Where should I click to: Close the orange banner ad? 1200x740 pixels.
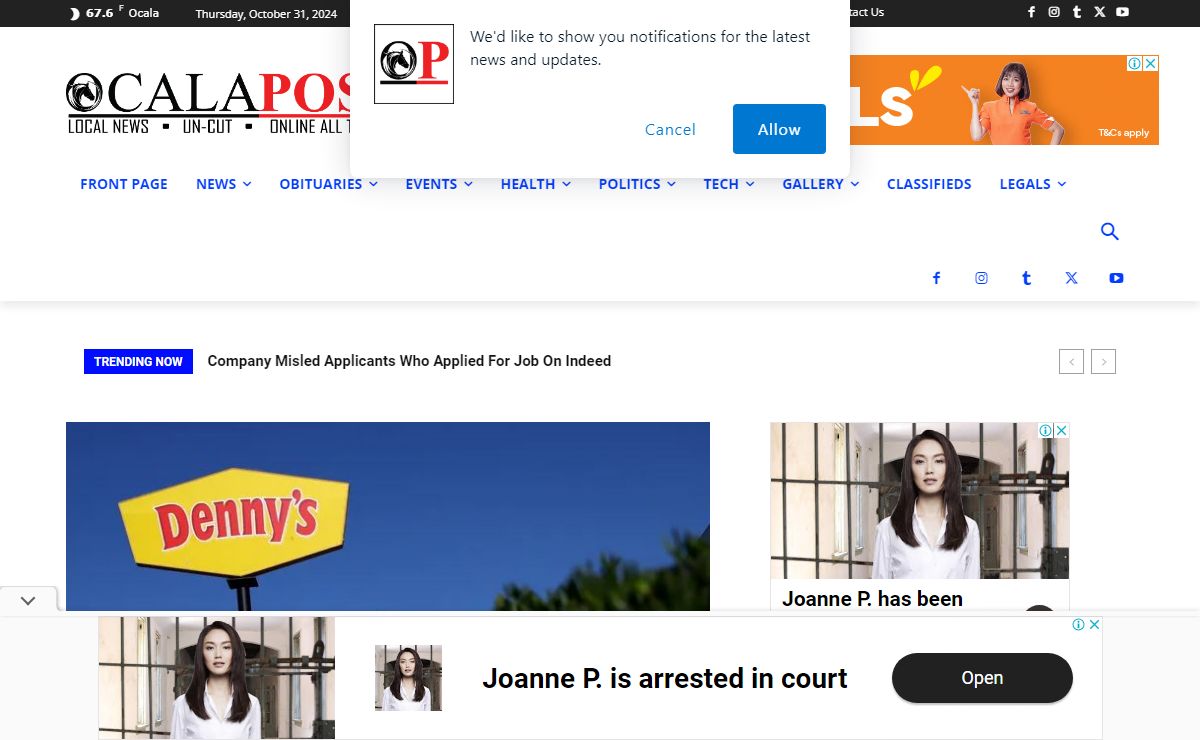coord(1151,63)
